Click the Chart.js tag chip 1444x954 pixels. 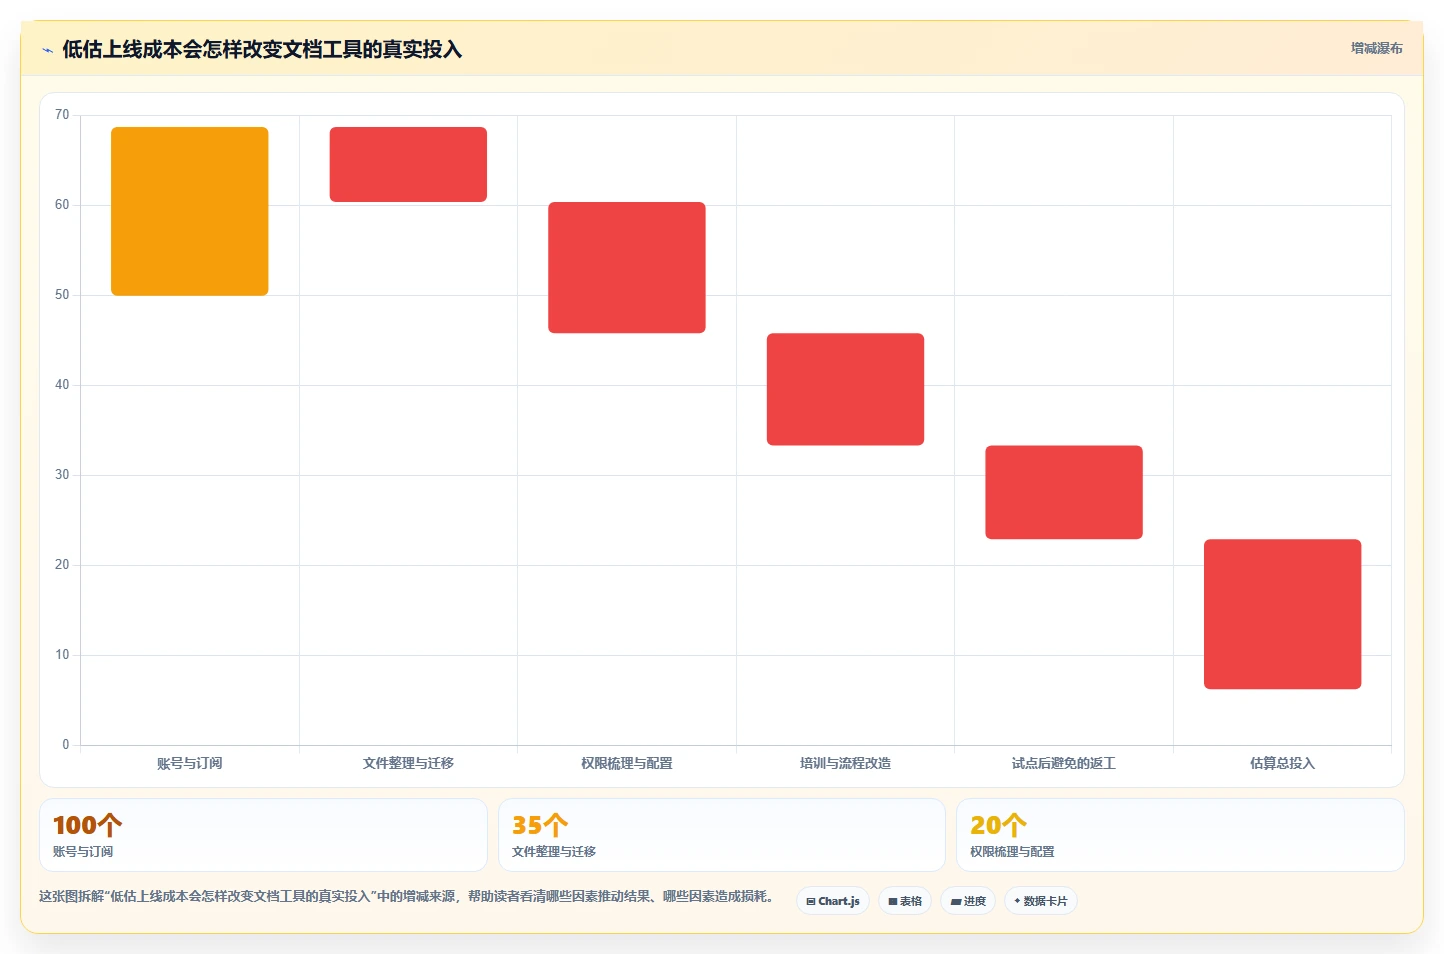[x=833, y=901]
